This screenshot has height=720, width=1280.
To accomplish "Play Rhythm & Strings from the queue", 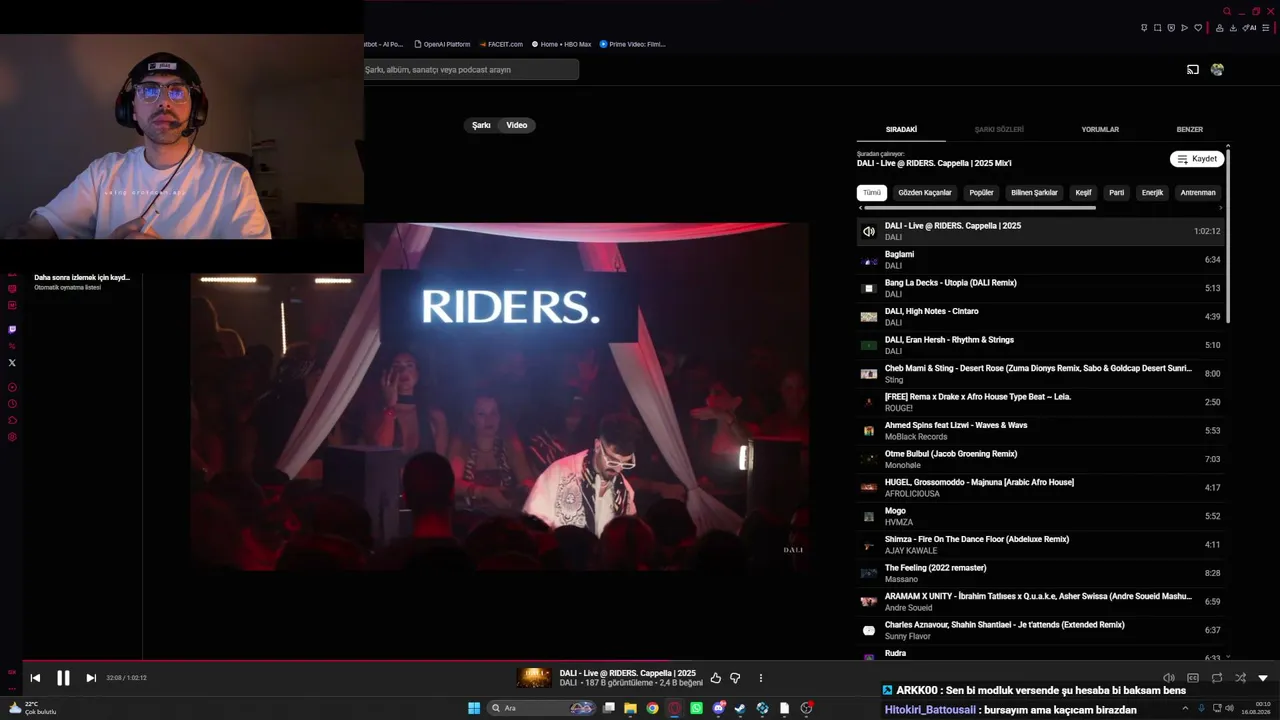I will click(1040, 345).
